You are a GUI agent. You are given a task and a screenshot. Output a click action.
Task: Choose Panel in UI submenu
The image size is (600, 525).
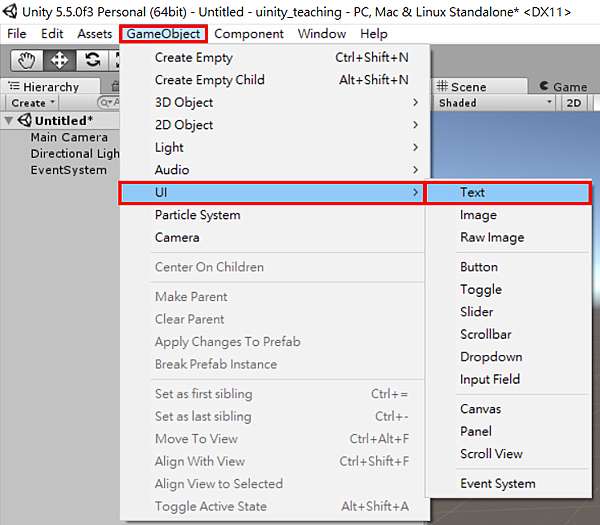[509, 432]
